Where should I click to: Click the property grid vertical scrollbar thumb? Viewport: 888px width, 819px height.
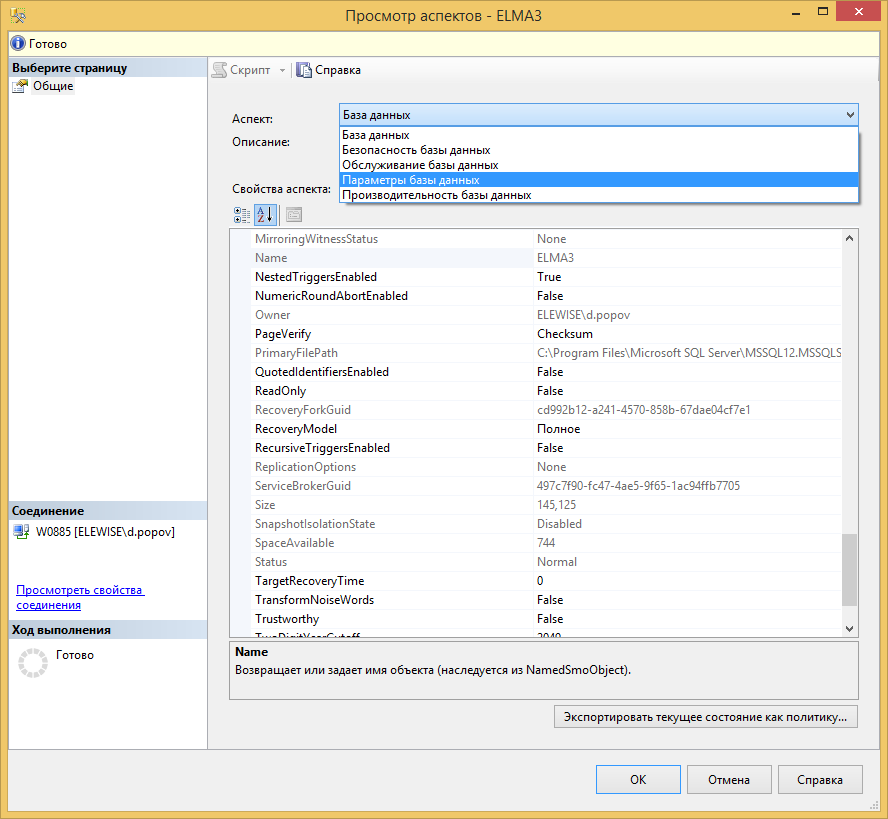point(849,568)
